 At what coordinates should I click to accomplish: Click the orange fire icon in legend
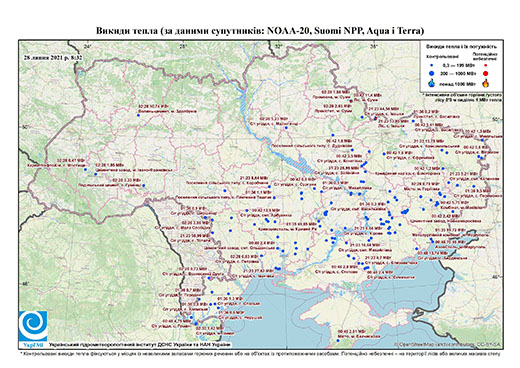[x=486, y=83]
